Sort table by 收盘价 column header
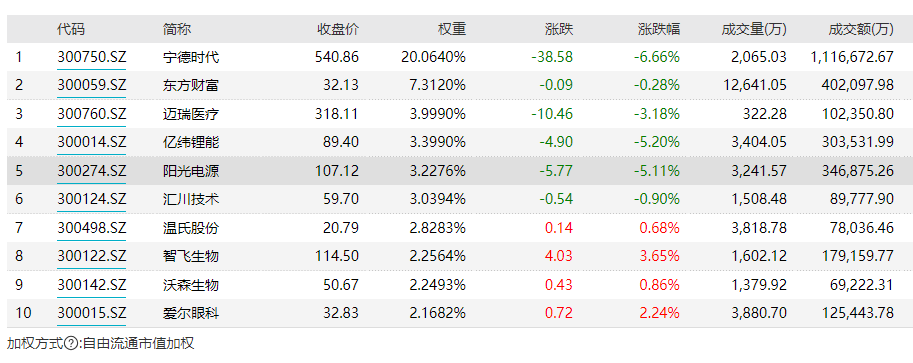Screen dimensions: 913x363 point(338,29)
